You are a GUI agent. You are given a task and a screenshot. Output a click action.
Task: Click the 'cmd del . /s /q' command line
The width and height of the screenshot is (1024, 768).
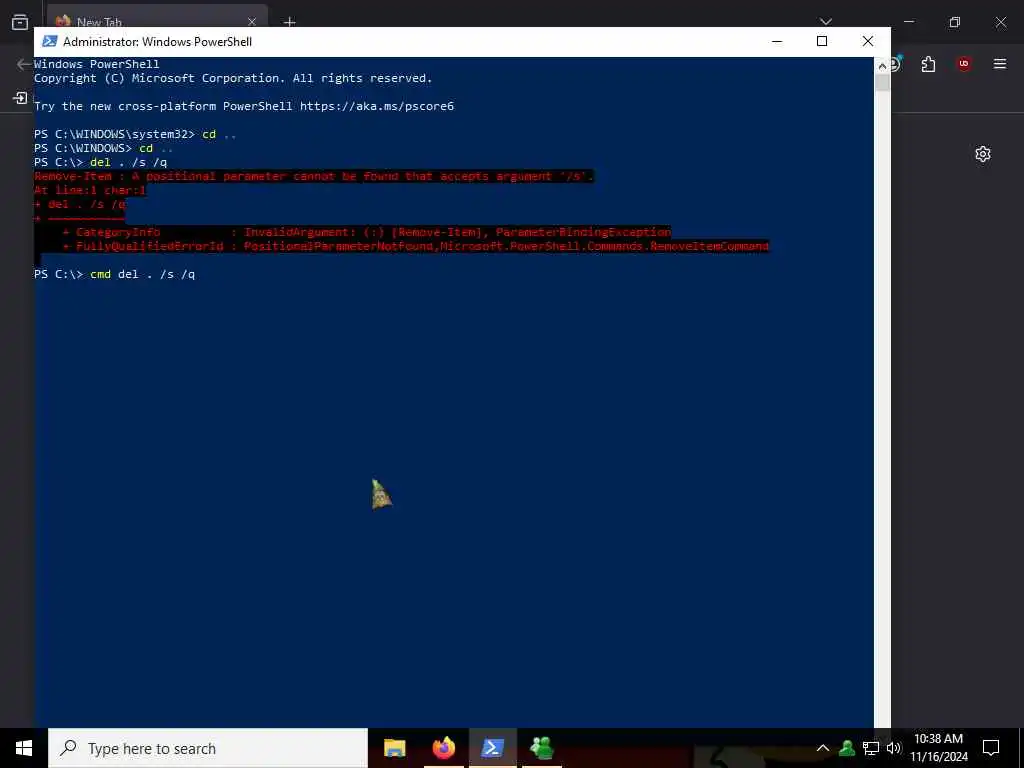point(114,274)
